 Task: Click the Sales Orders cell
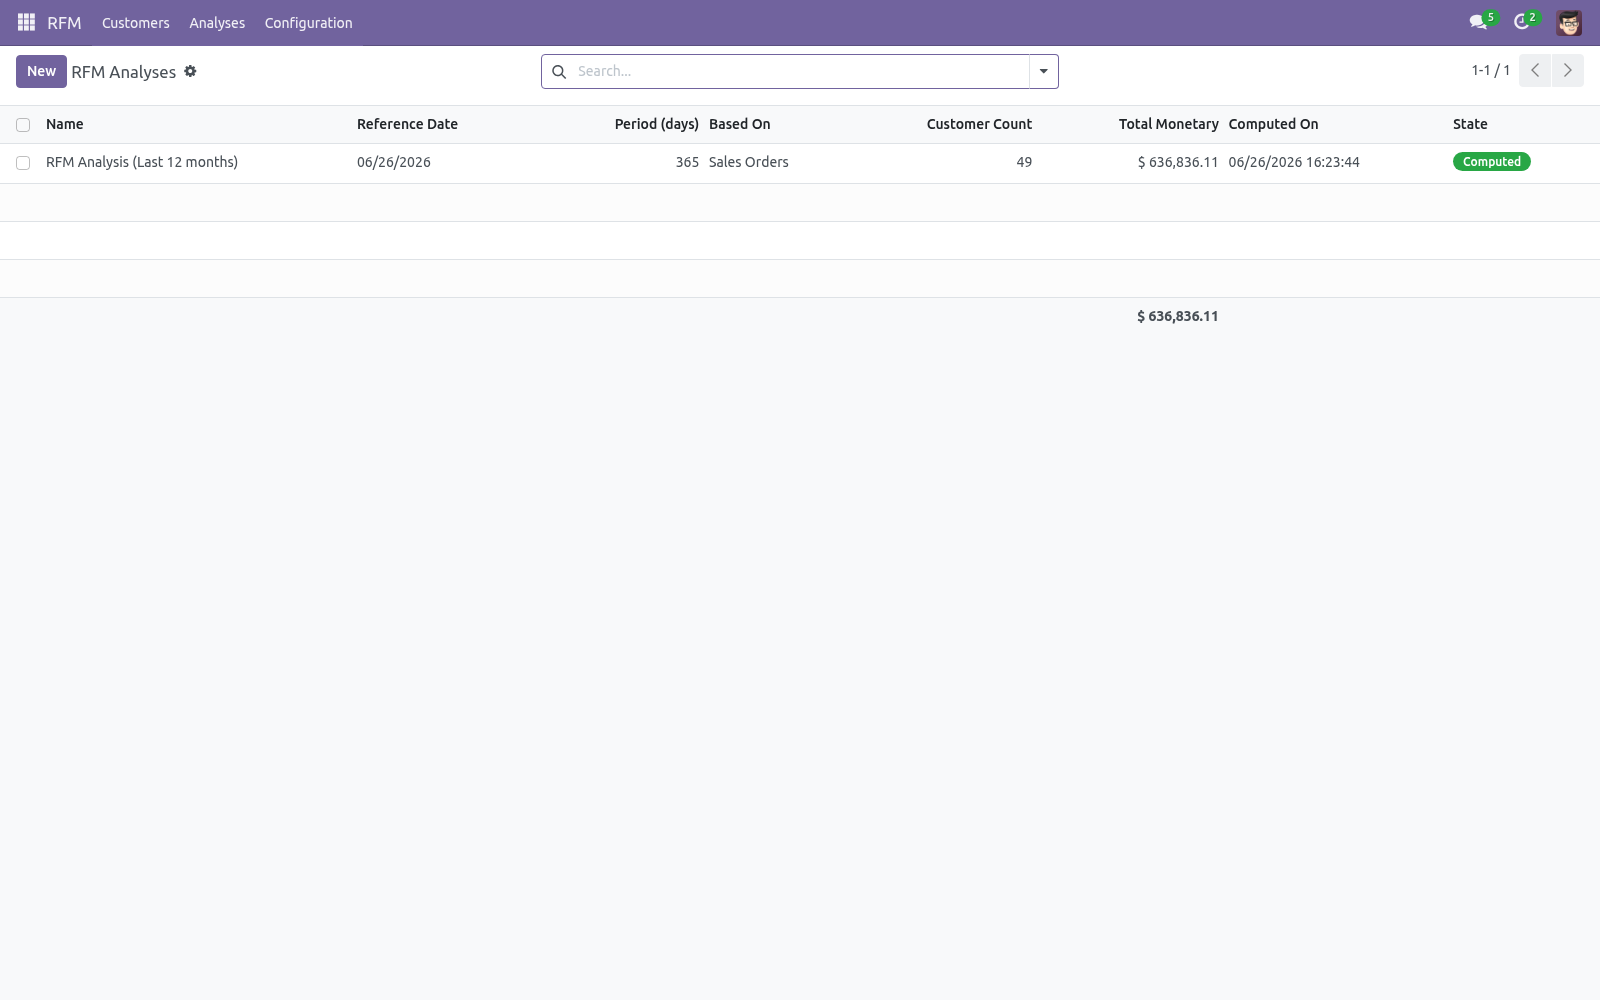point(749,162)
